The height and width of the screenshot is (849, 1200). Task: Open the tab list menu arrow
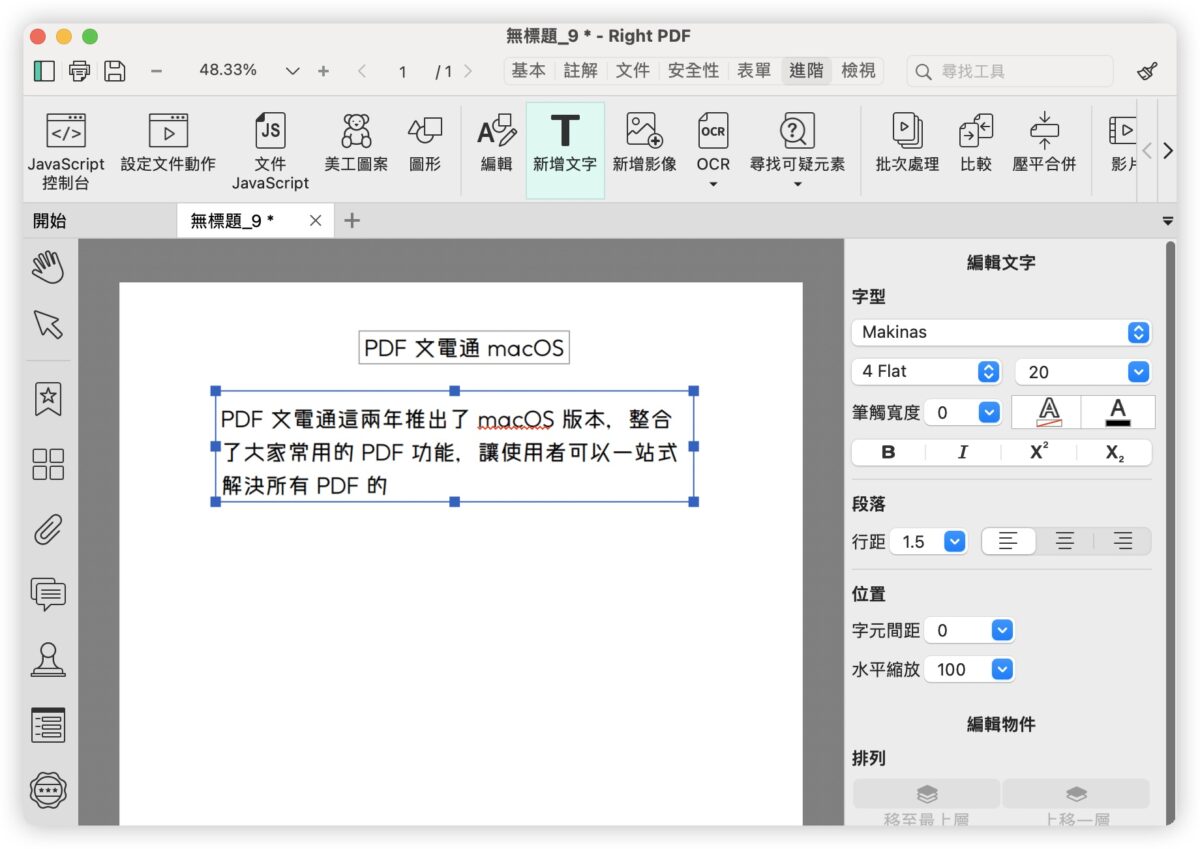[x=1168, y=221]
